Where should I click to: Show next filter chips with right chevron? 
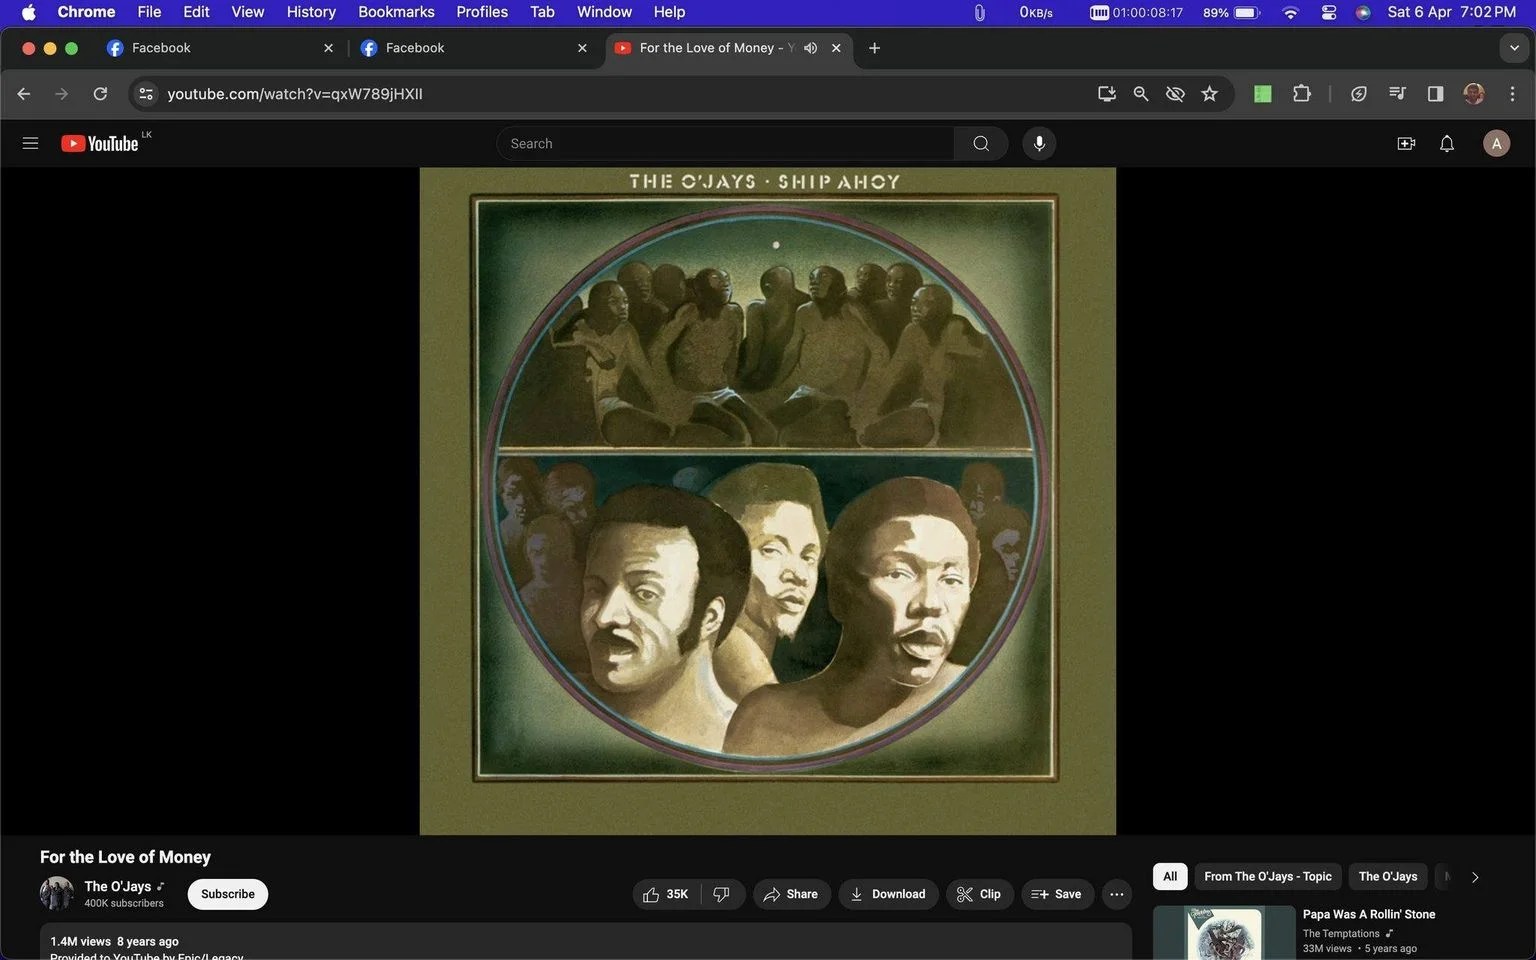1474,877
